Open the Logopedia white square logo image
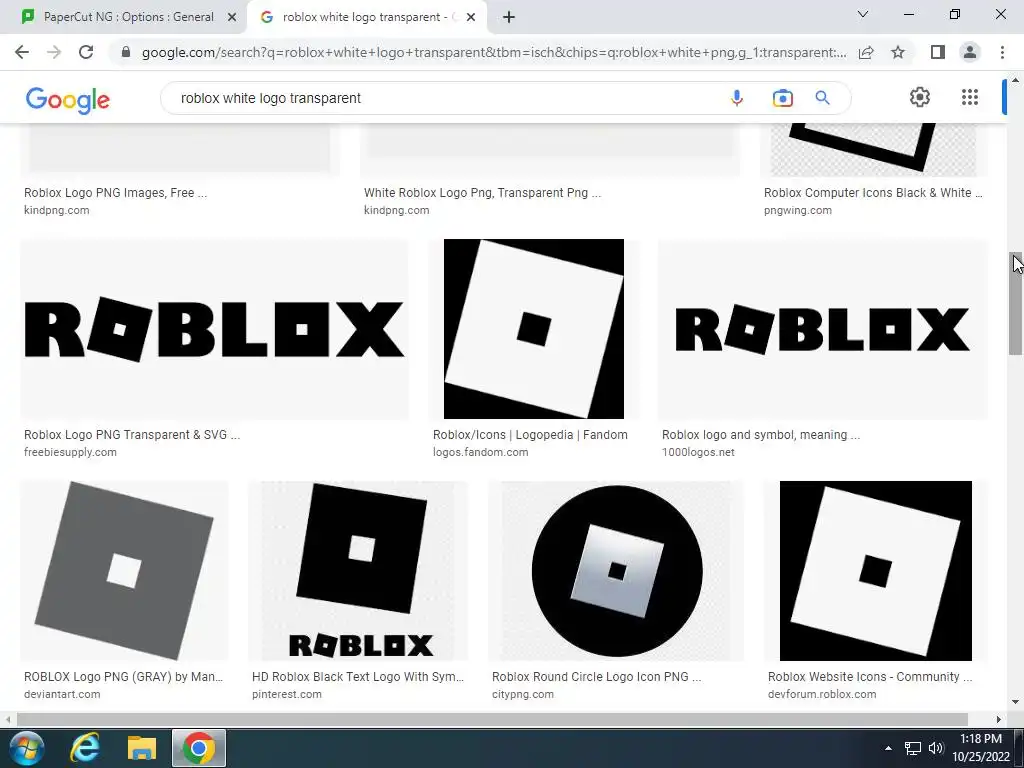1024x768 pixels. (x=534, y=329)
